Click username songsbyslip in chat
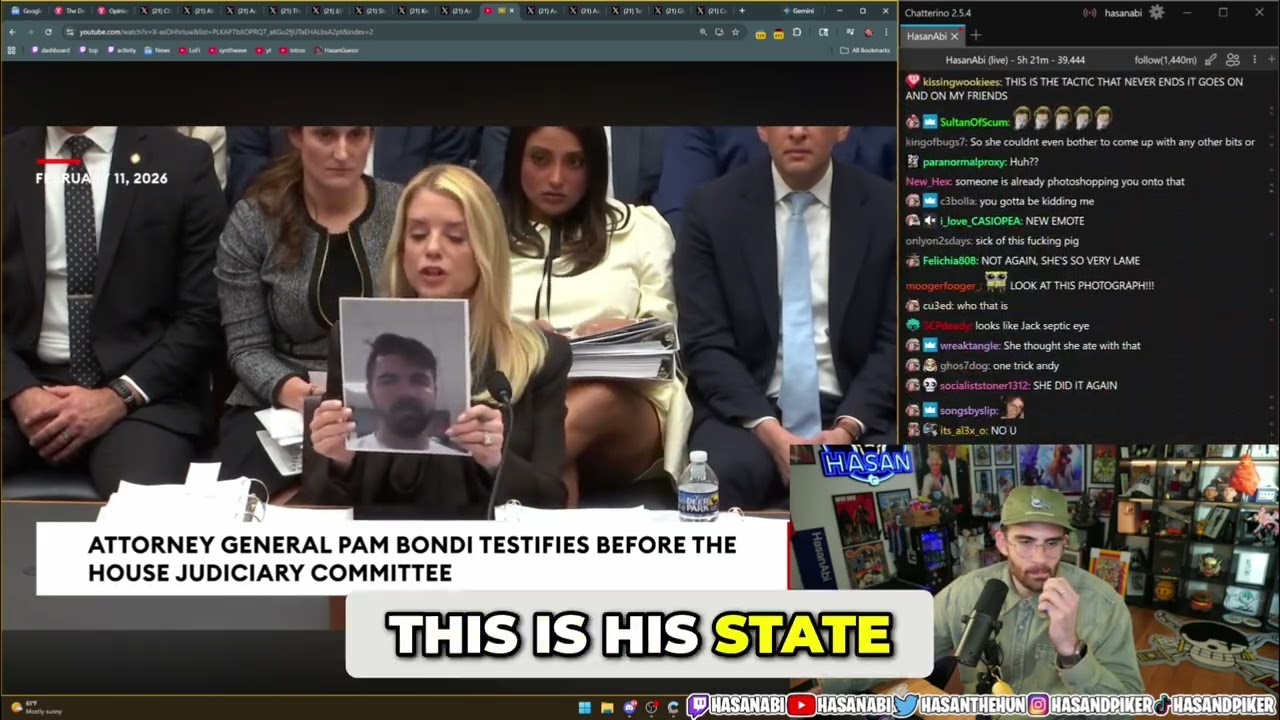This screenshot has width=1280, height=720. click(968, 411)
